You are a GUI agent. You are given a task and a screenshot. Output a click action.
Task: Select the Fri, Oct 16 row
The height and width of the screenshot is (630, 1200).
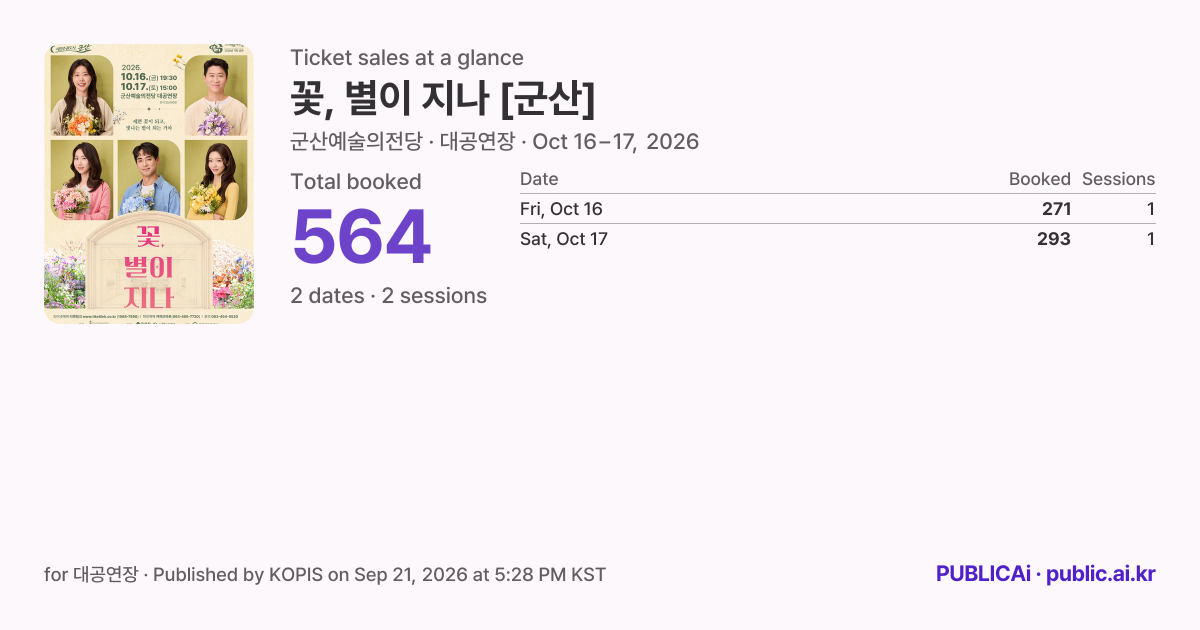[837, 209]
